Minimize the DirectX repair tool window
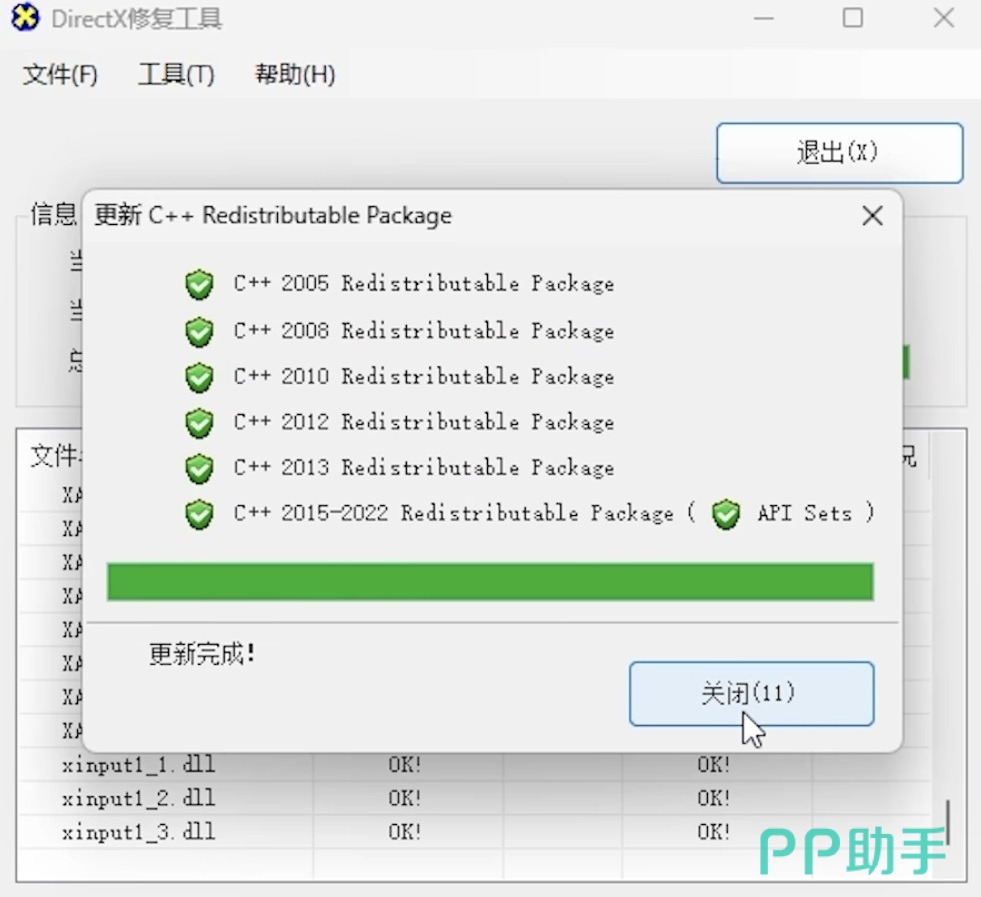This screenshot has width=981, height=897. 763,18
